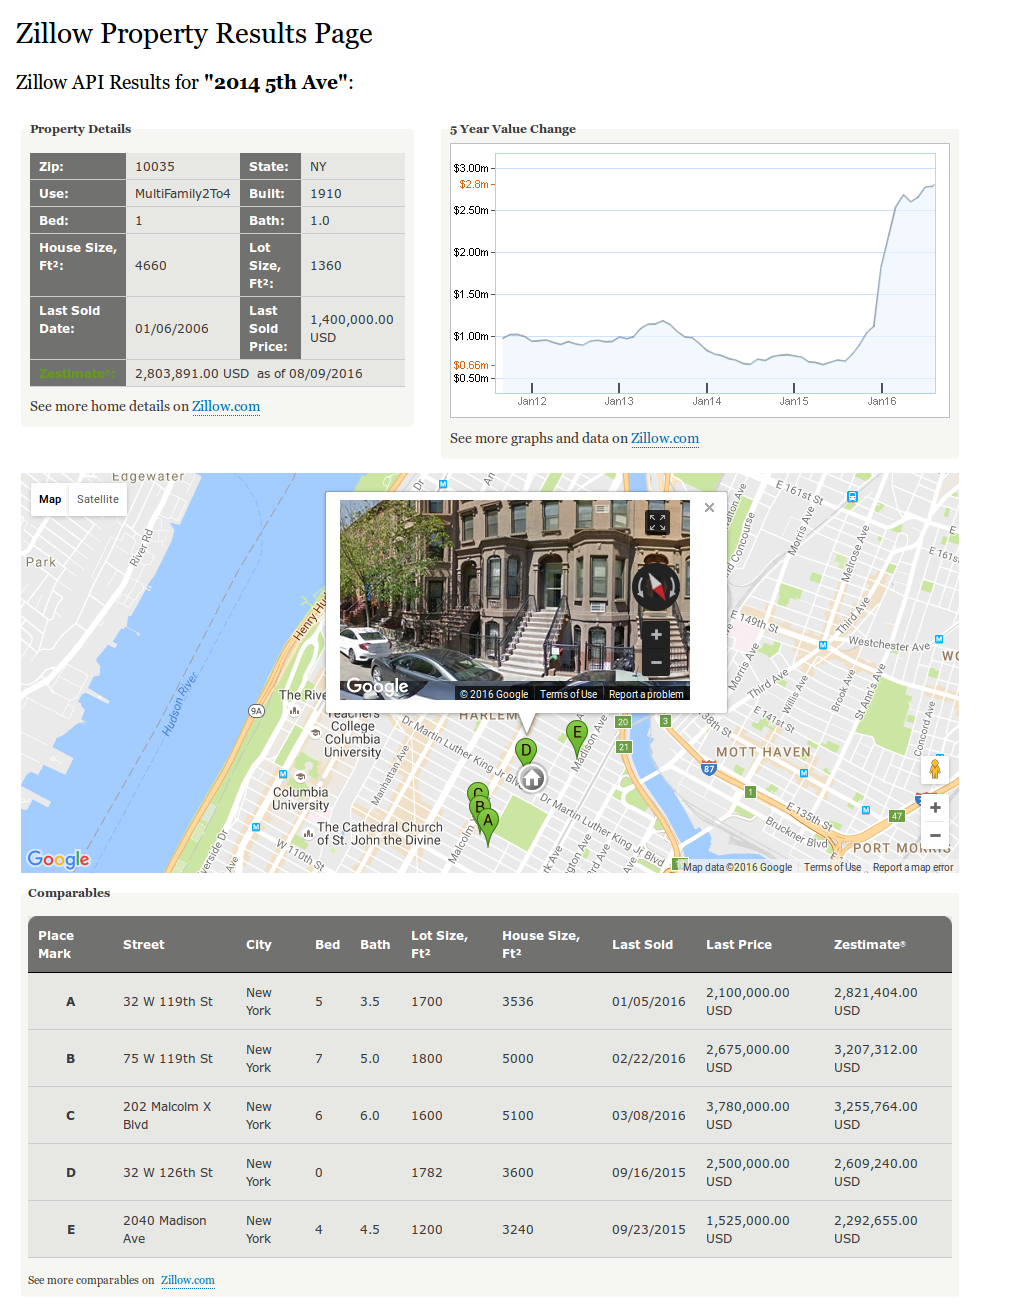Click map placemark E
1023x1305 pixels.
click(576, 734)
